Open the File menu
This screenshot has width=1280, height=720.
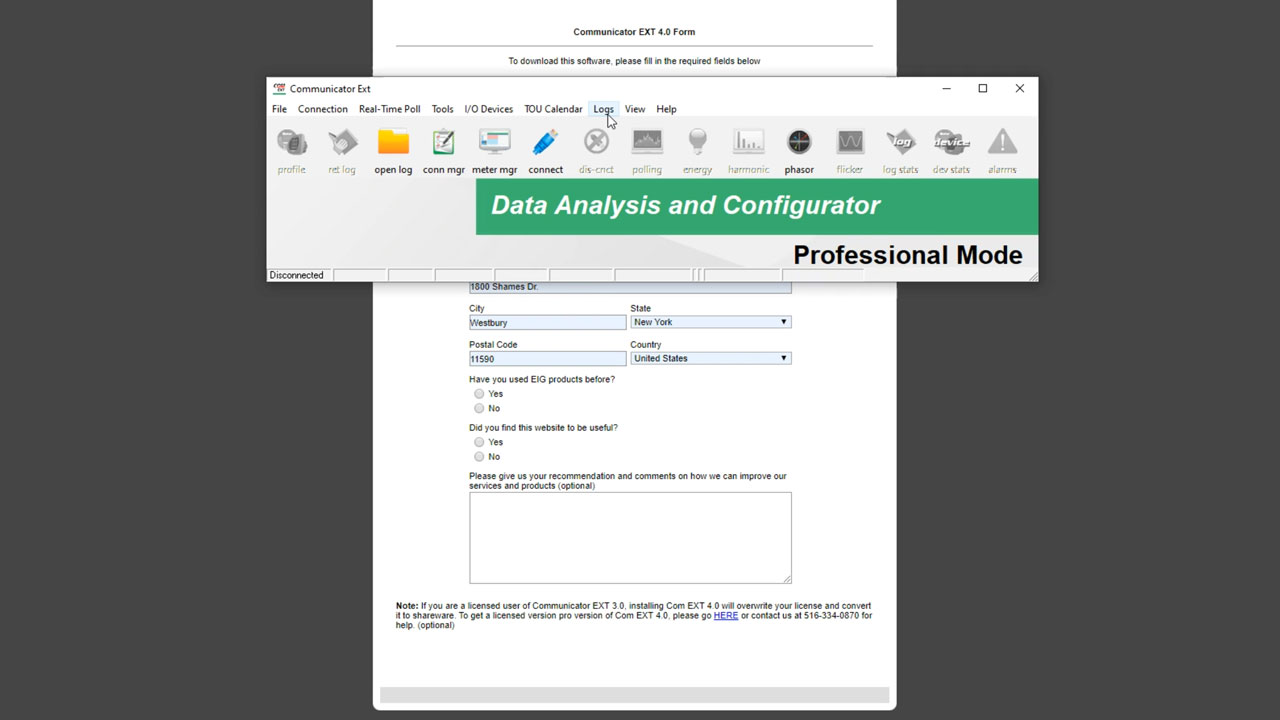pyautogui.click(x=279, y=109)
